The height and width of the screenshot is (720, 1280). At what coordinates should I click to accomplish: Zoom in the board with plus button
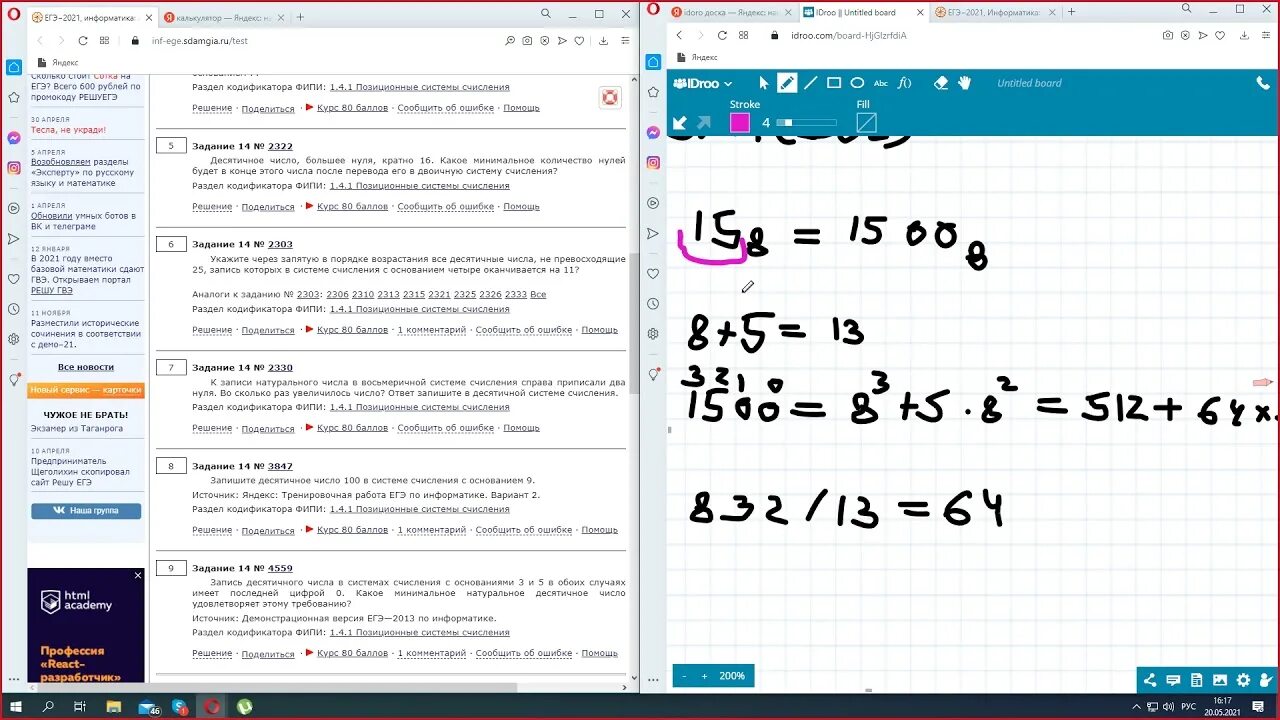point(704,676)
